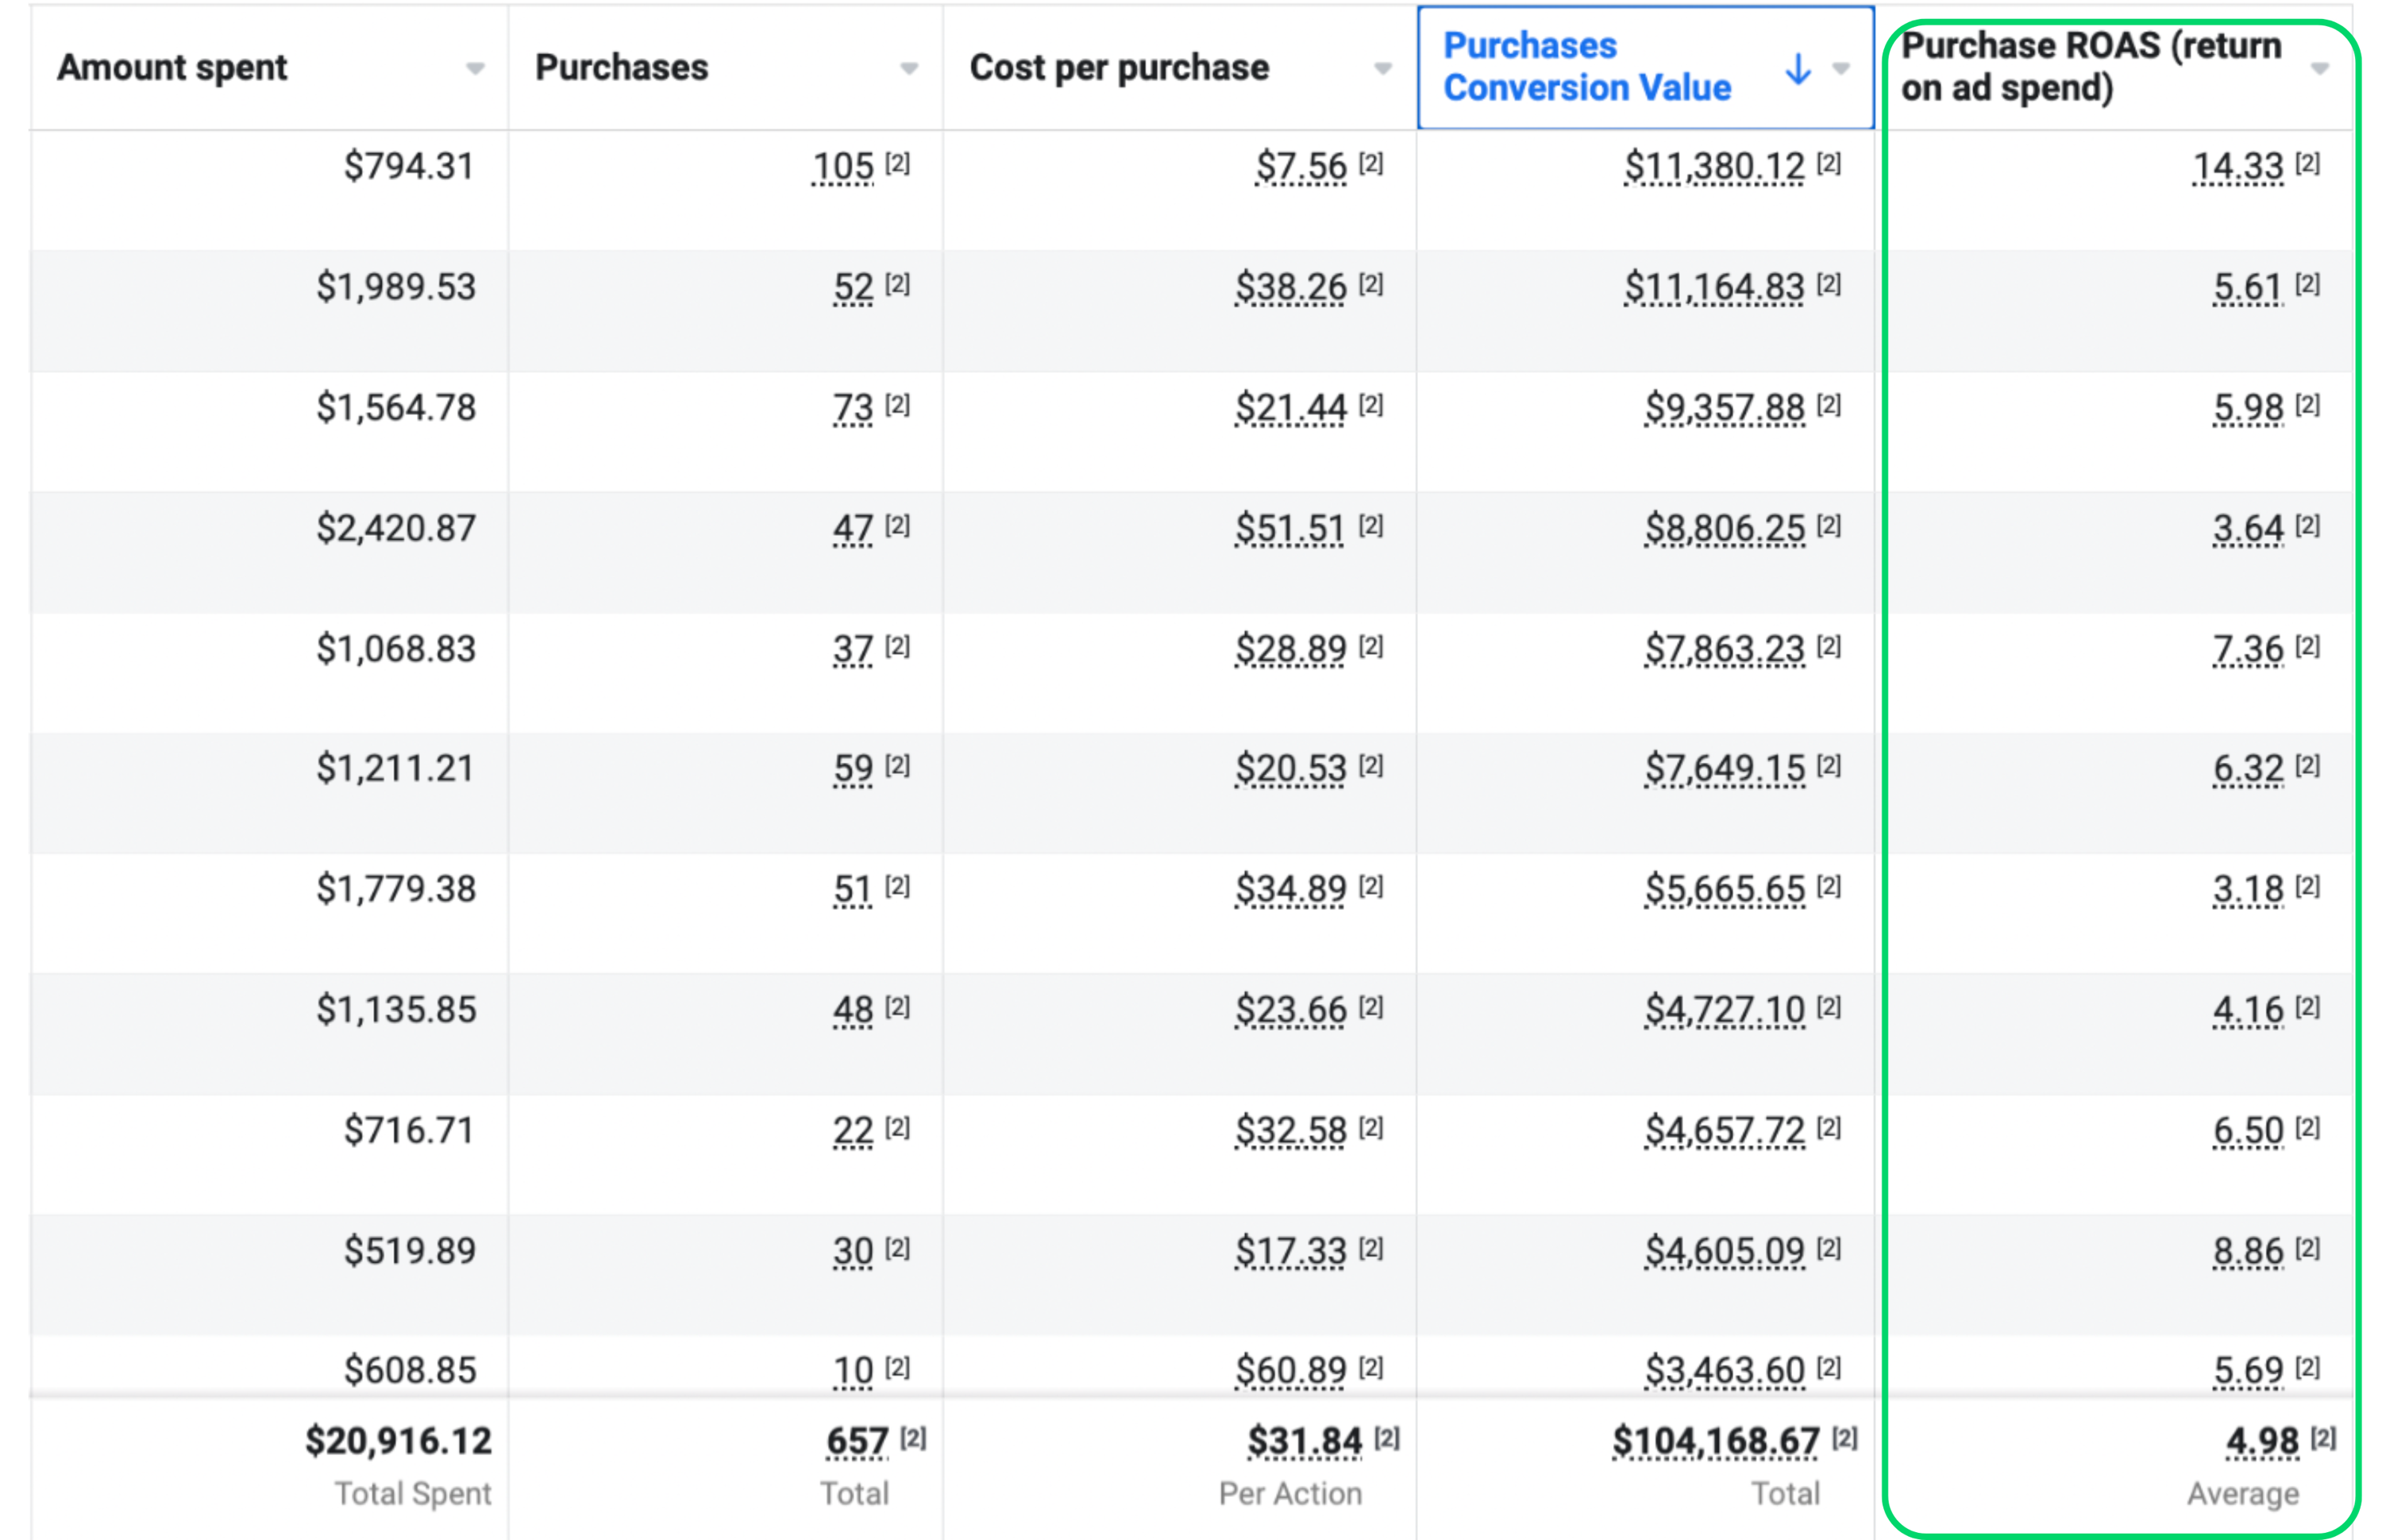The height and width of the screenshot is (1540, 2382).
Task: Click the [2] footnote beside 4.98 average
Action: coord(2324,1438)
